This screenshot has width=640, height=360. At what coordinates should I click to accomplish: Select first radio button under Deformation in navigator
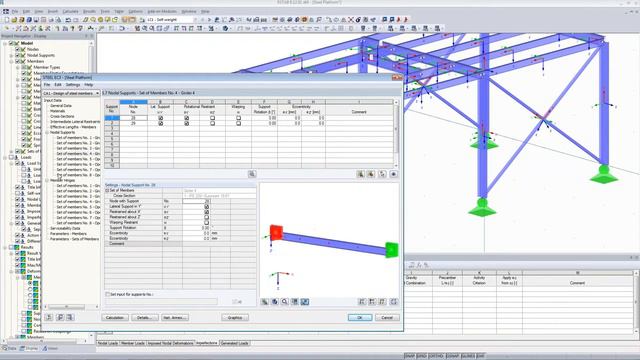[x=30, y=283]
